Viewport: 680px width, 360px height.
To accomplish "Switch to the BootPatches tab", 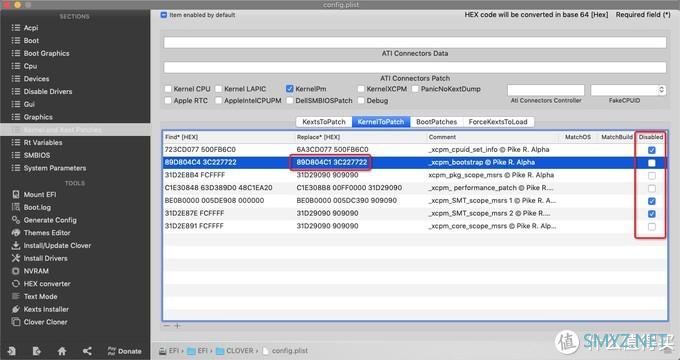I will 436,122.
